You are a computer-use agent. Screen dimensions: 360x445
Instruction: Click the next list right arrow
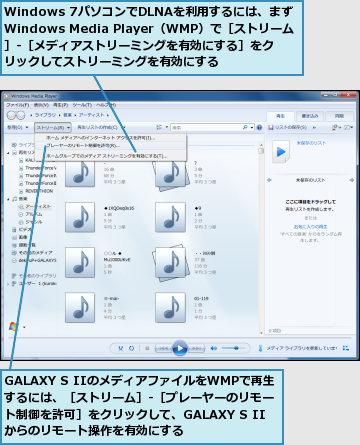351,180
